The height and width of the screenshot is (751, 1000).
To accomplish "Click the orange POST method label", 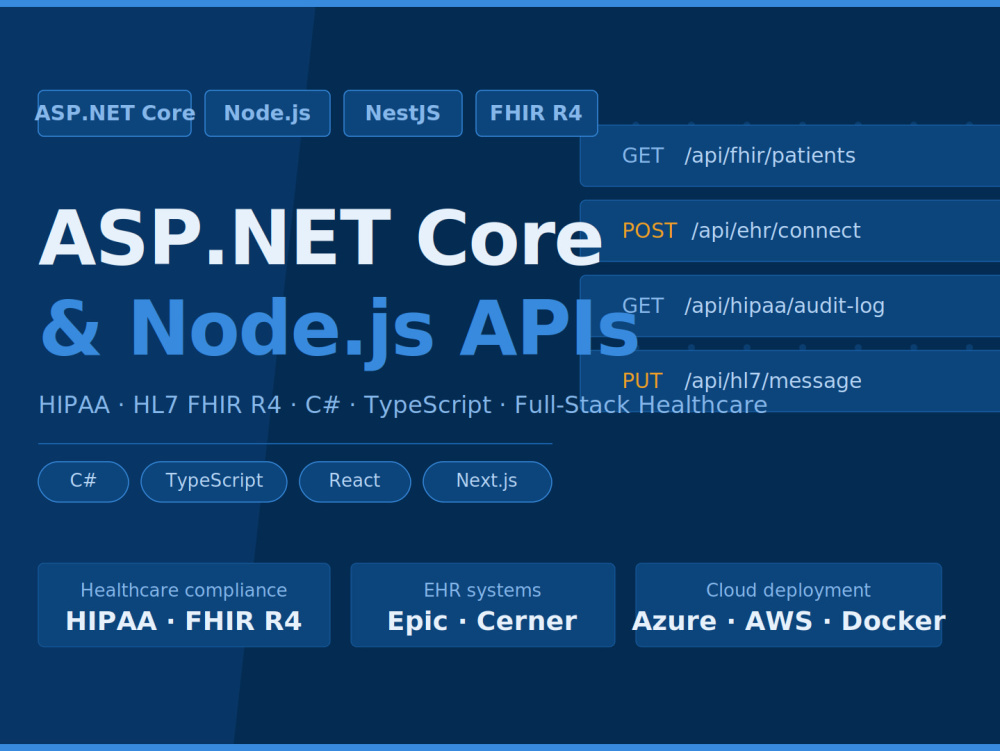I will click(649, 231).
